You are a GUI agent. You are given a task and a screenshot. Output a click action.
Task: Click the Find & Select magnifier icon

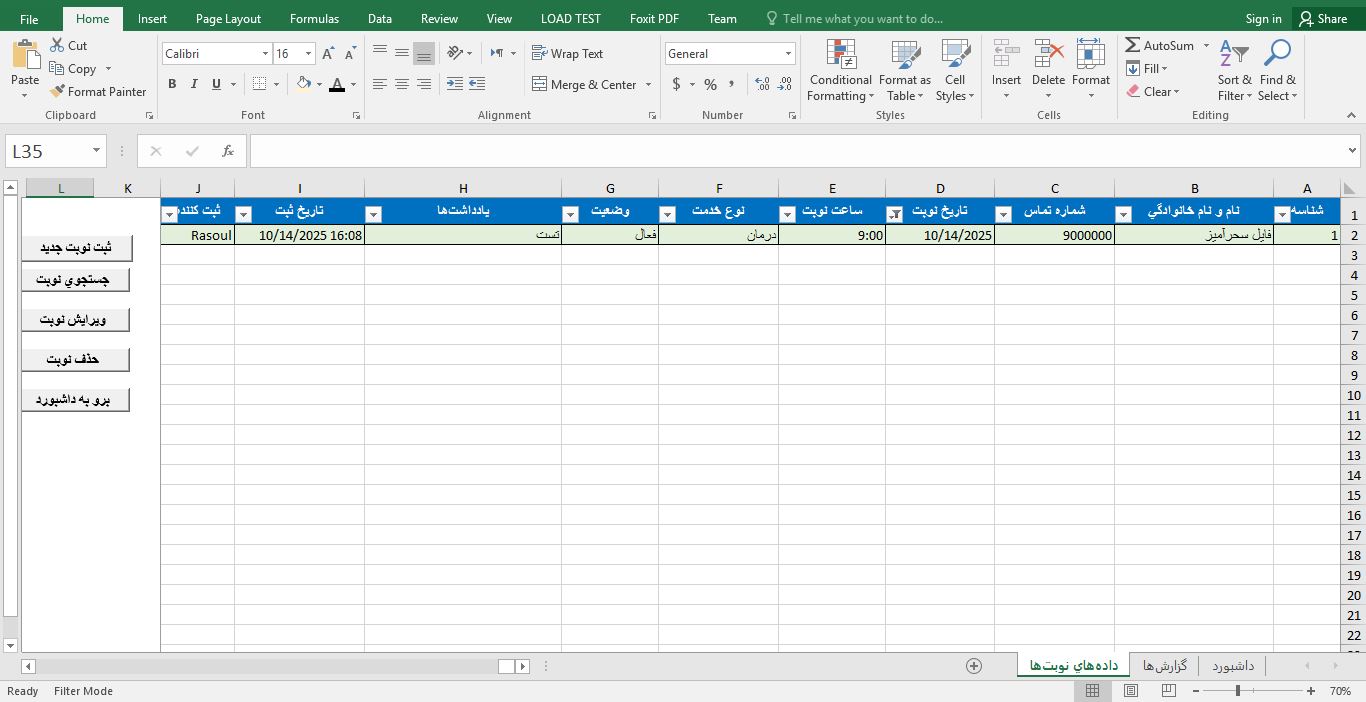tap(1277, 55)
